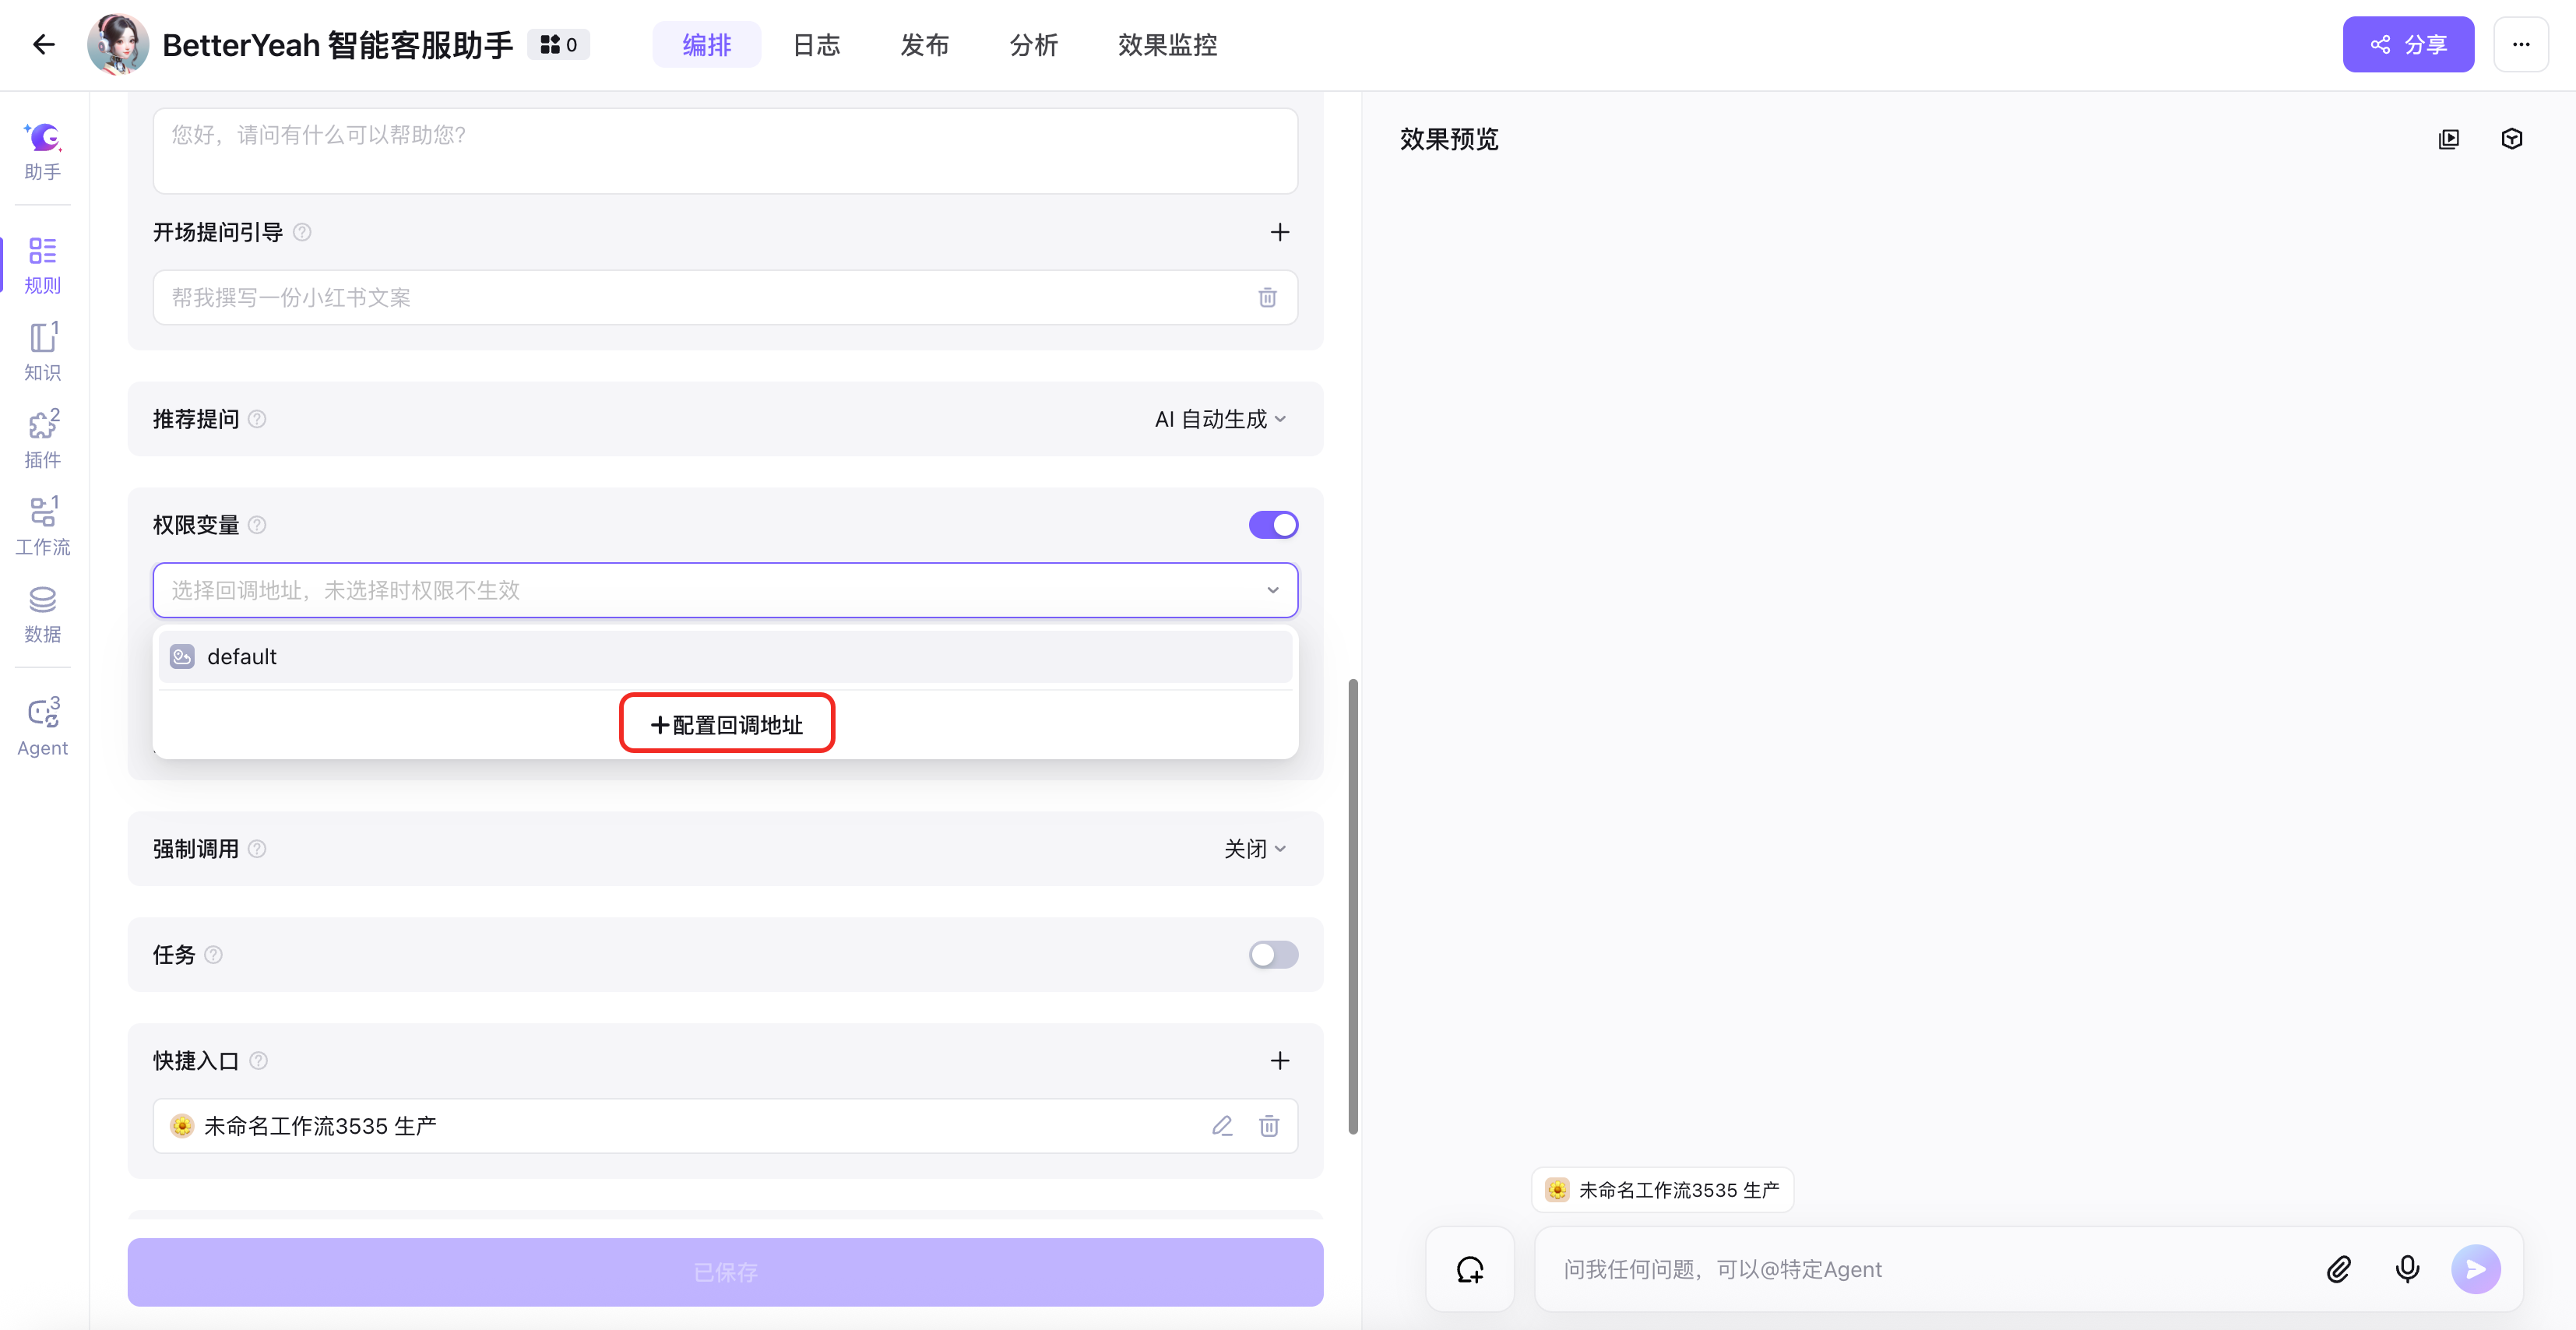The width and height of the screenshot is (2576, 1330).
Task: Disable the 权限变量 toggle switch
Action: pyautogui.click(x=1272, y=525)
